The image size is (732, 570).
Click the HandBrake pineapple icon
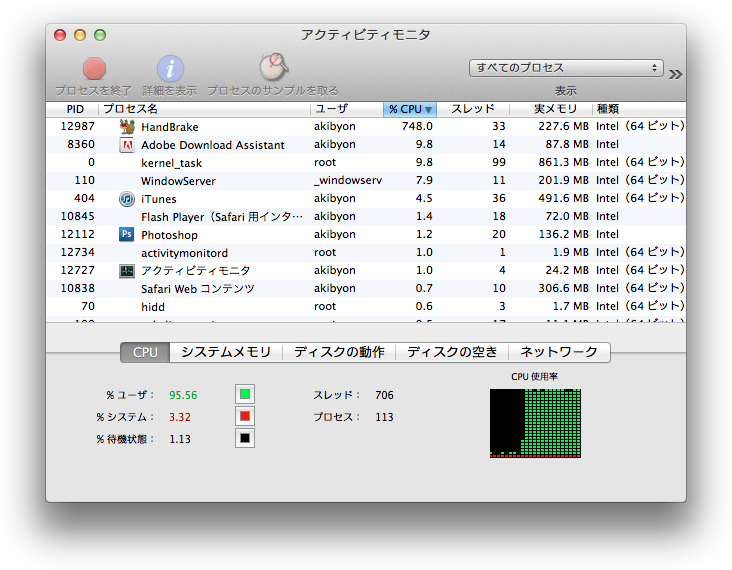click(127, 127)
